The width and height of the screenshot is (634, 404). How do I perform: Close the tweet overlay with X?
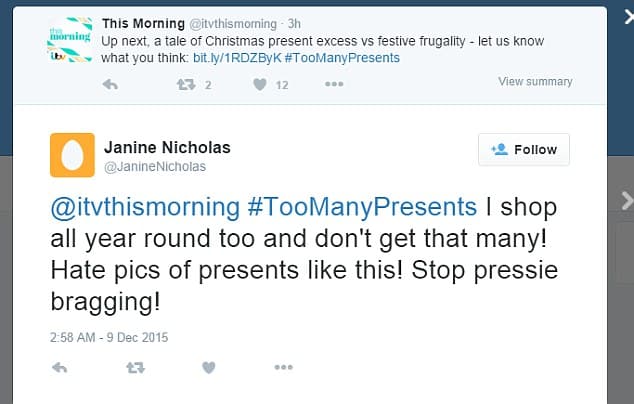coord(628,17)
